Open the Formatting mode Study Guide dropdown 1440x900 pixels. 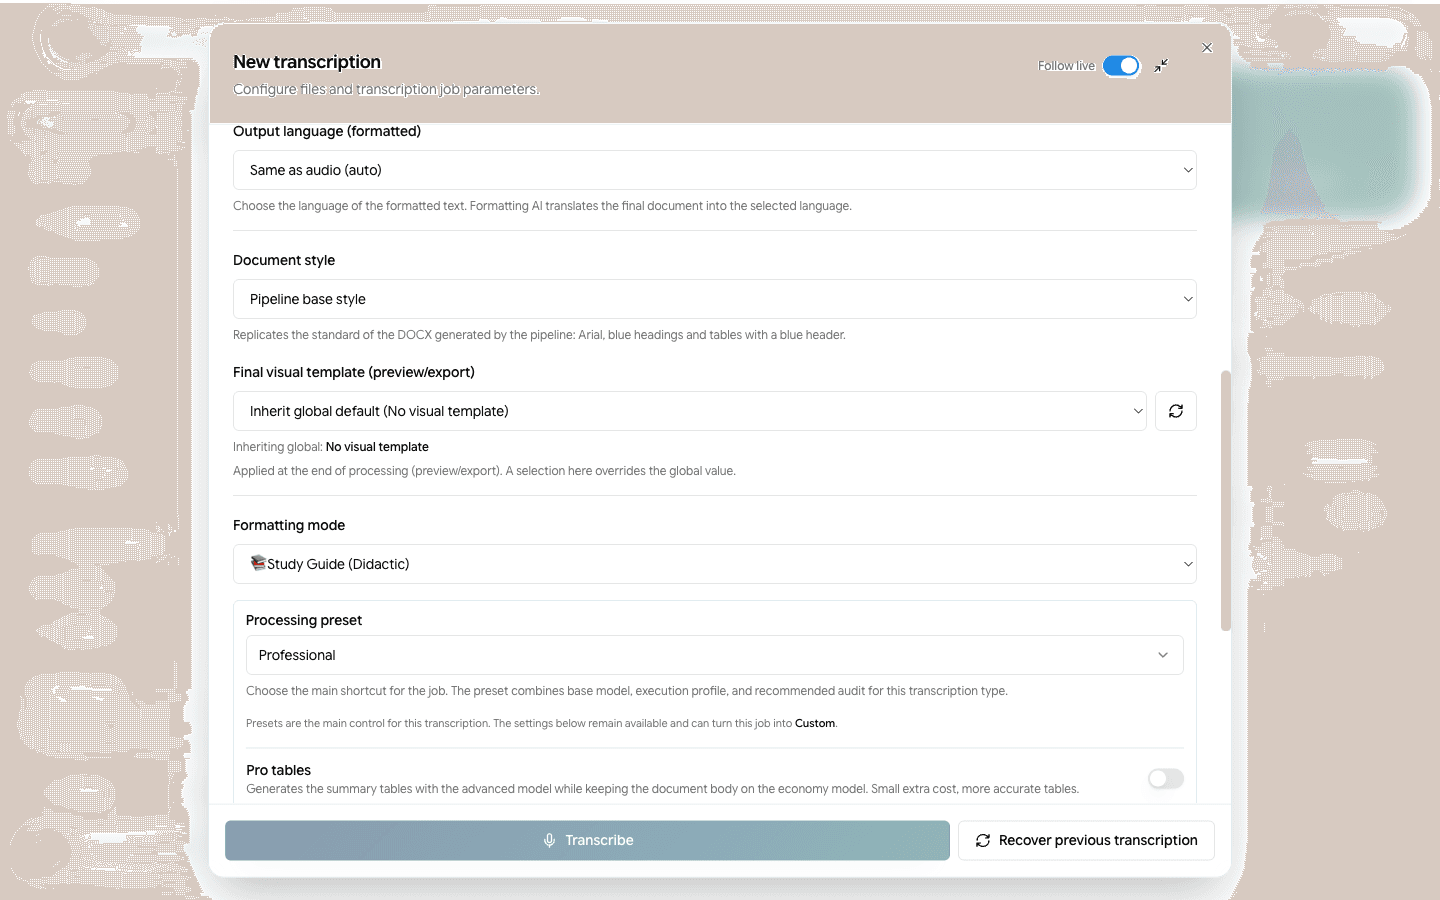[715, 564]
